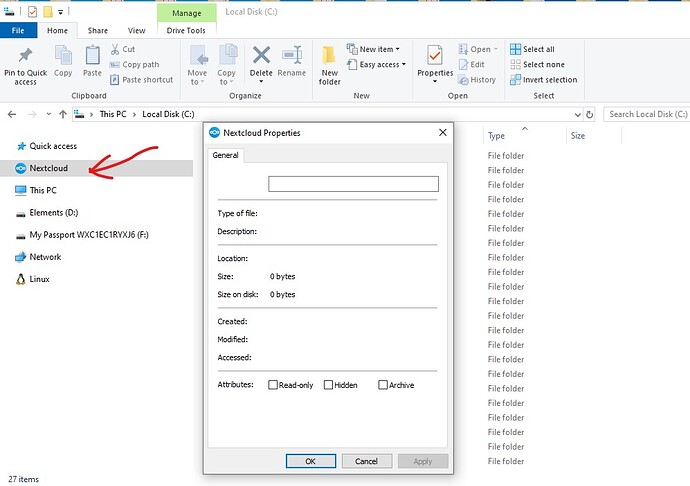Click the Copy path icon

[x=114, y=65]
